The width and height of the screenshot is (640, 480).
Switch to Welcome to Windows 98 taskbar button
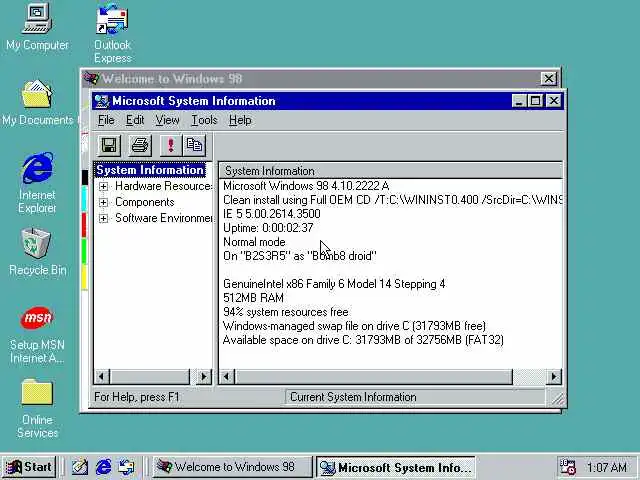pos(232,467)
